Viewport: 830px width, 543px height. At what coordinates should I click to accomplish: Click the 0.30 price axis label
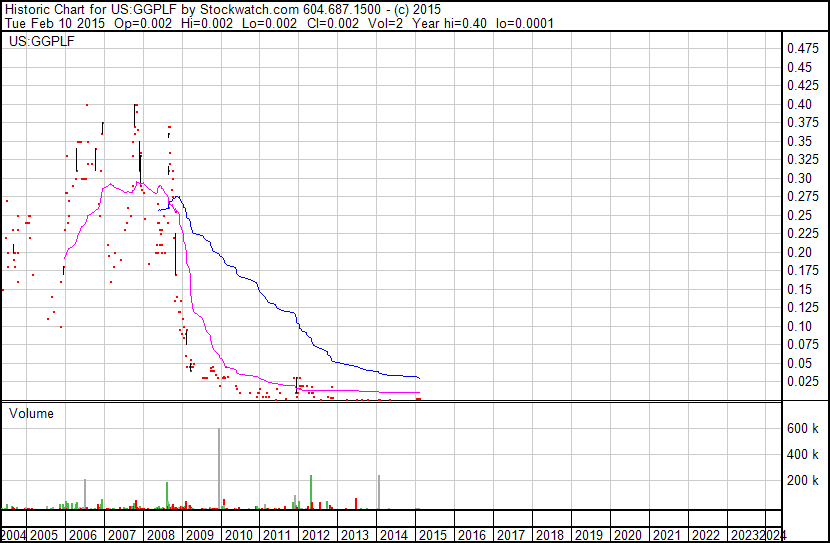click(799, 178)
